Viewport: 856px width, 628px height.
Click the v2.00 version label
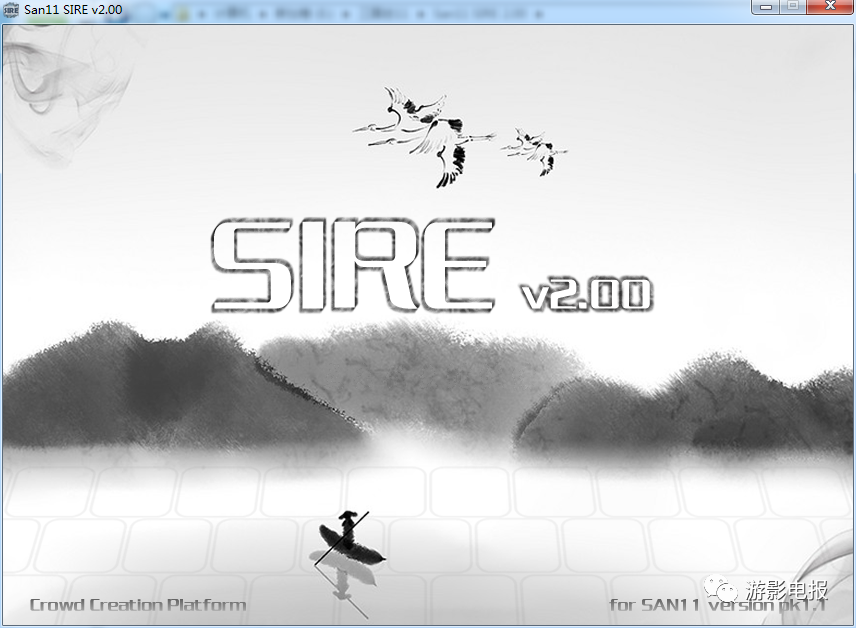(x=587, y=294)
